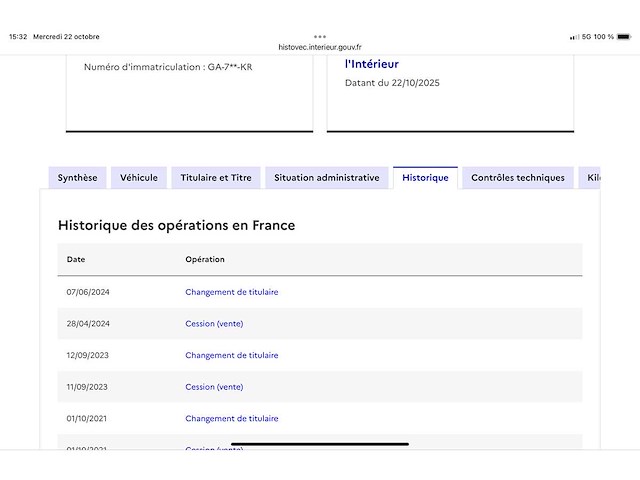Viewport: 640px width, 480px height.
Task: Click Changement de titulaire dated 12/09/2023
Action: [x=231, y=355]
